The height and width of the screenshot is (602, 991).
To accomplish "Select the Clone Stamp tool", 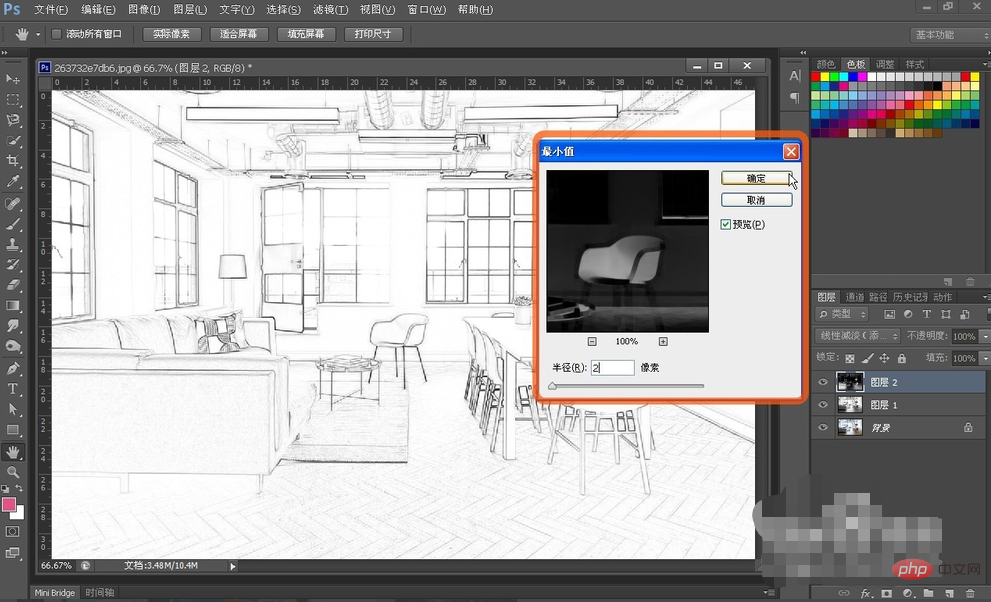I will click(x=13, y=244).
